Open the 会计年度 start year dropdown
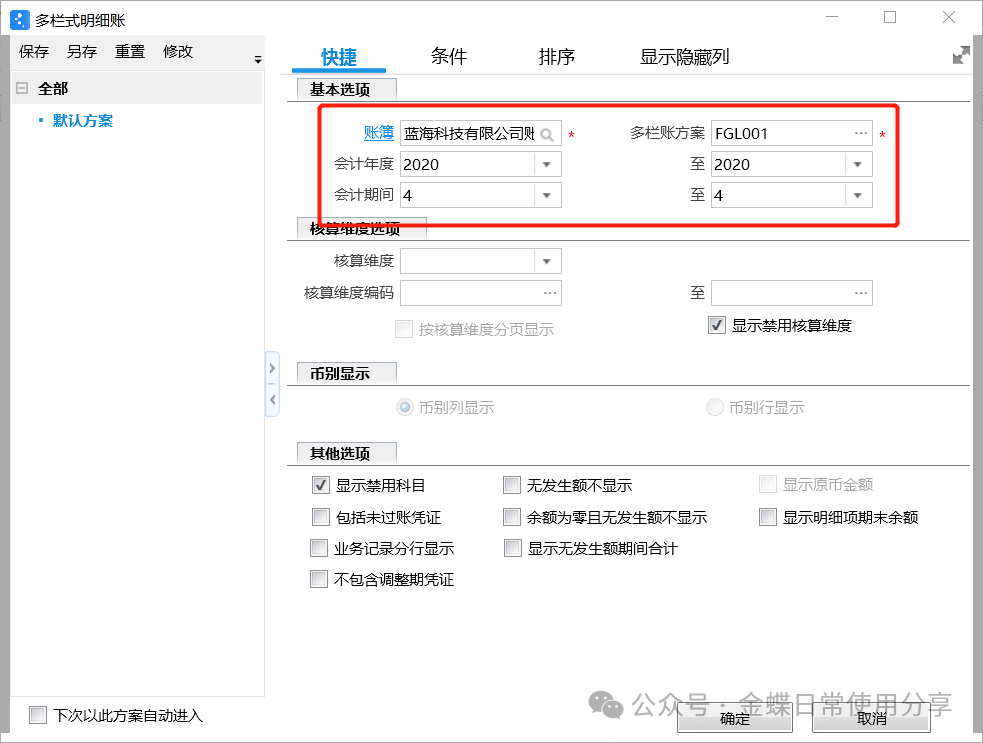 (x=547, y=165)
